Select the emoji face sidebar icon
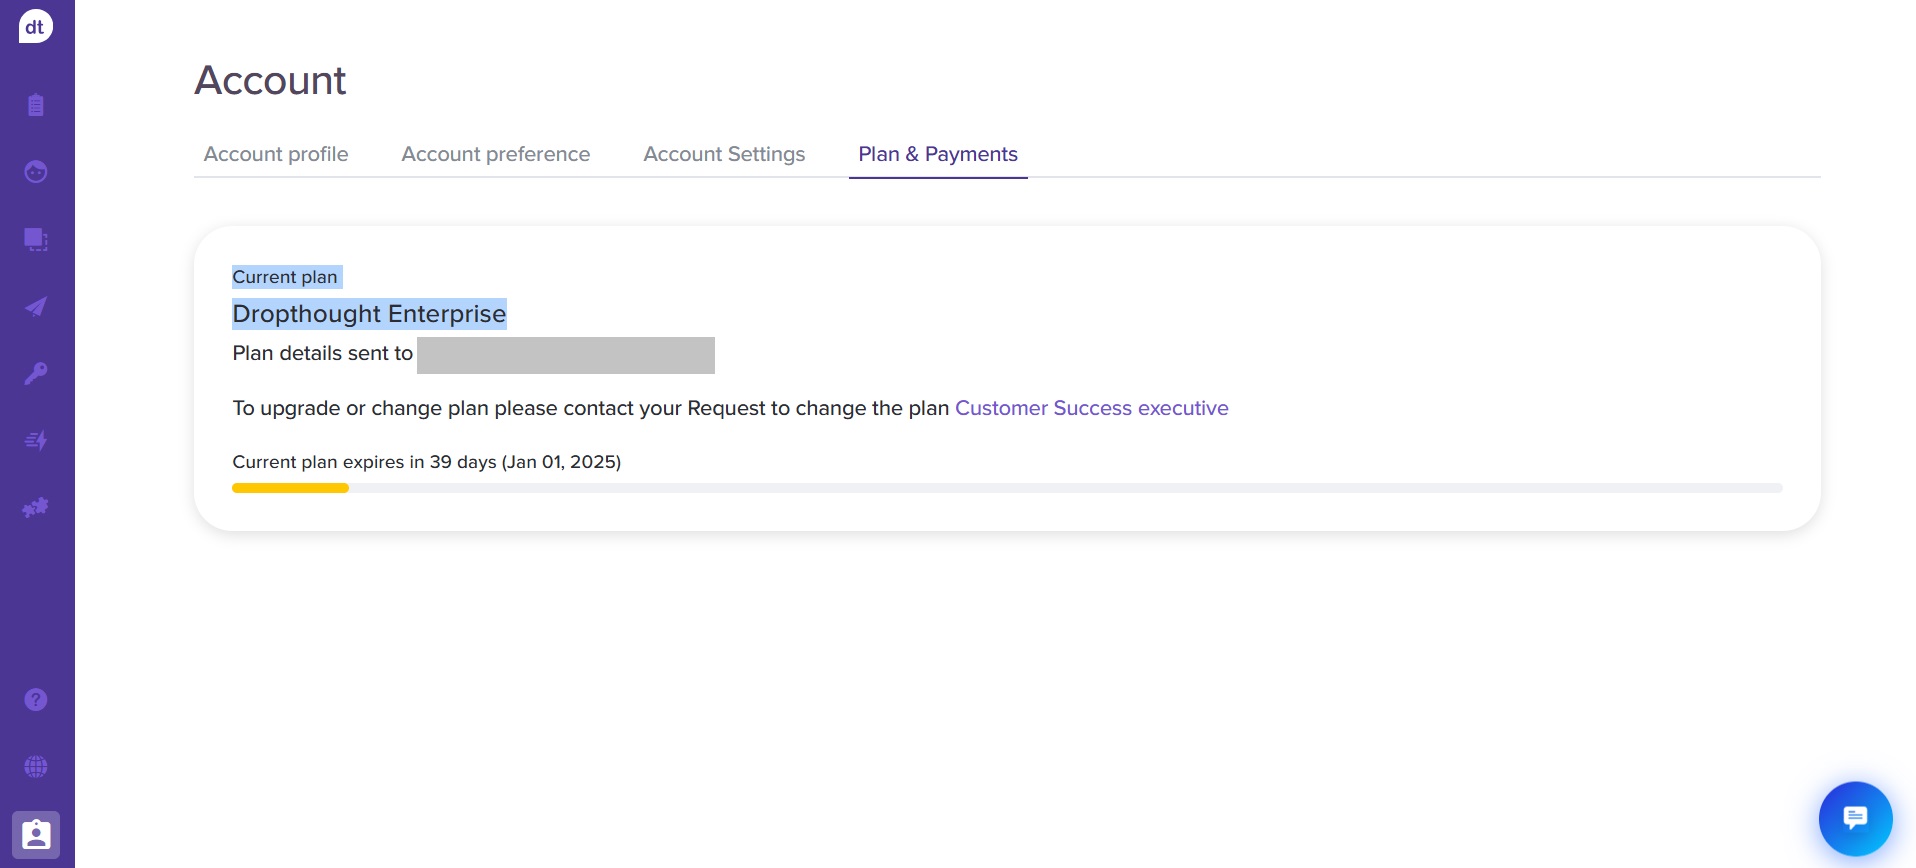 [36, 172]
